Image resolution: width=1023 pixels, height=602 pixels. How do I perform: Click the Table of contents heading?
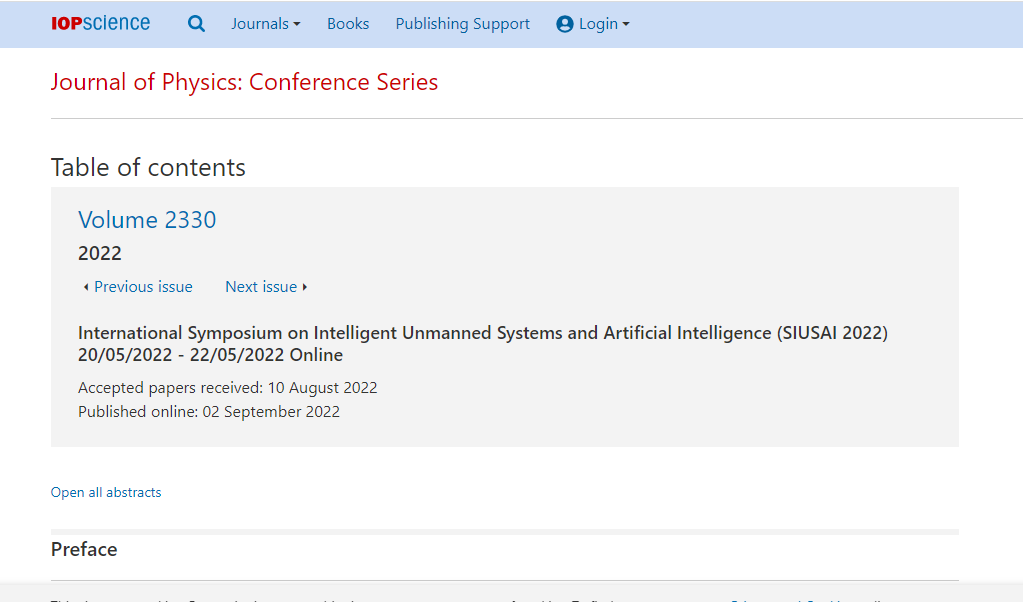148,168
